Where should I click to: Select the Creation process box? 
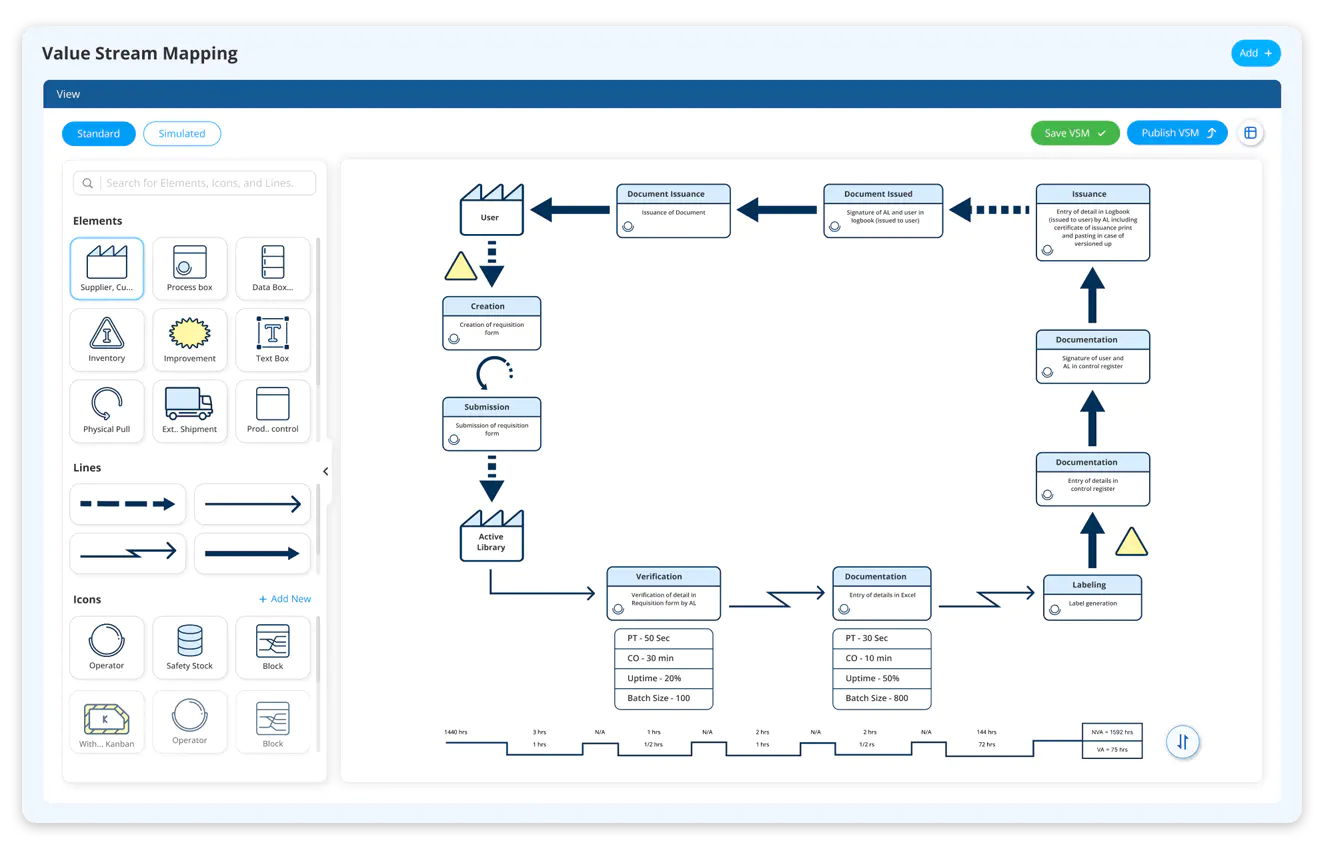pos(492,323)
